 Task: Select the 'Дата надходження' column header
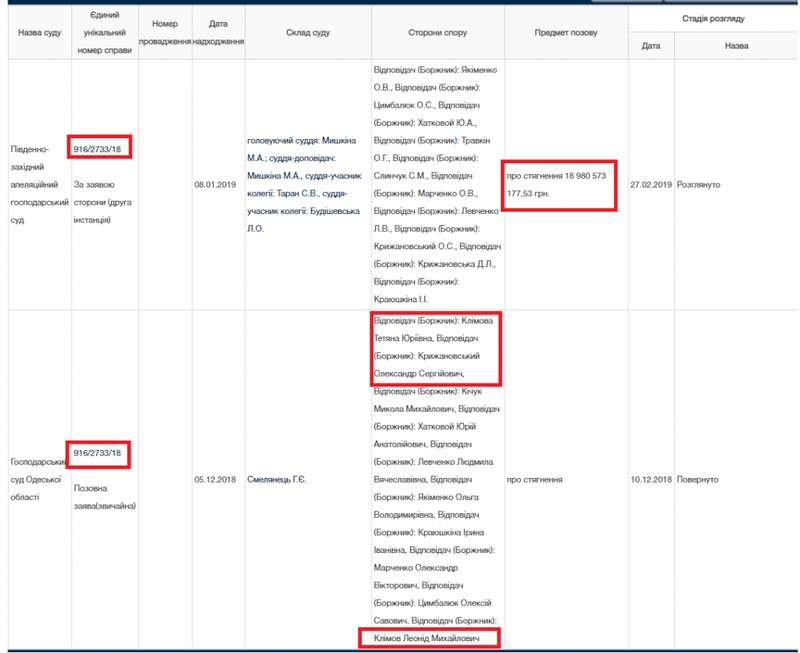point(211,33)
